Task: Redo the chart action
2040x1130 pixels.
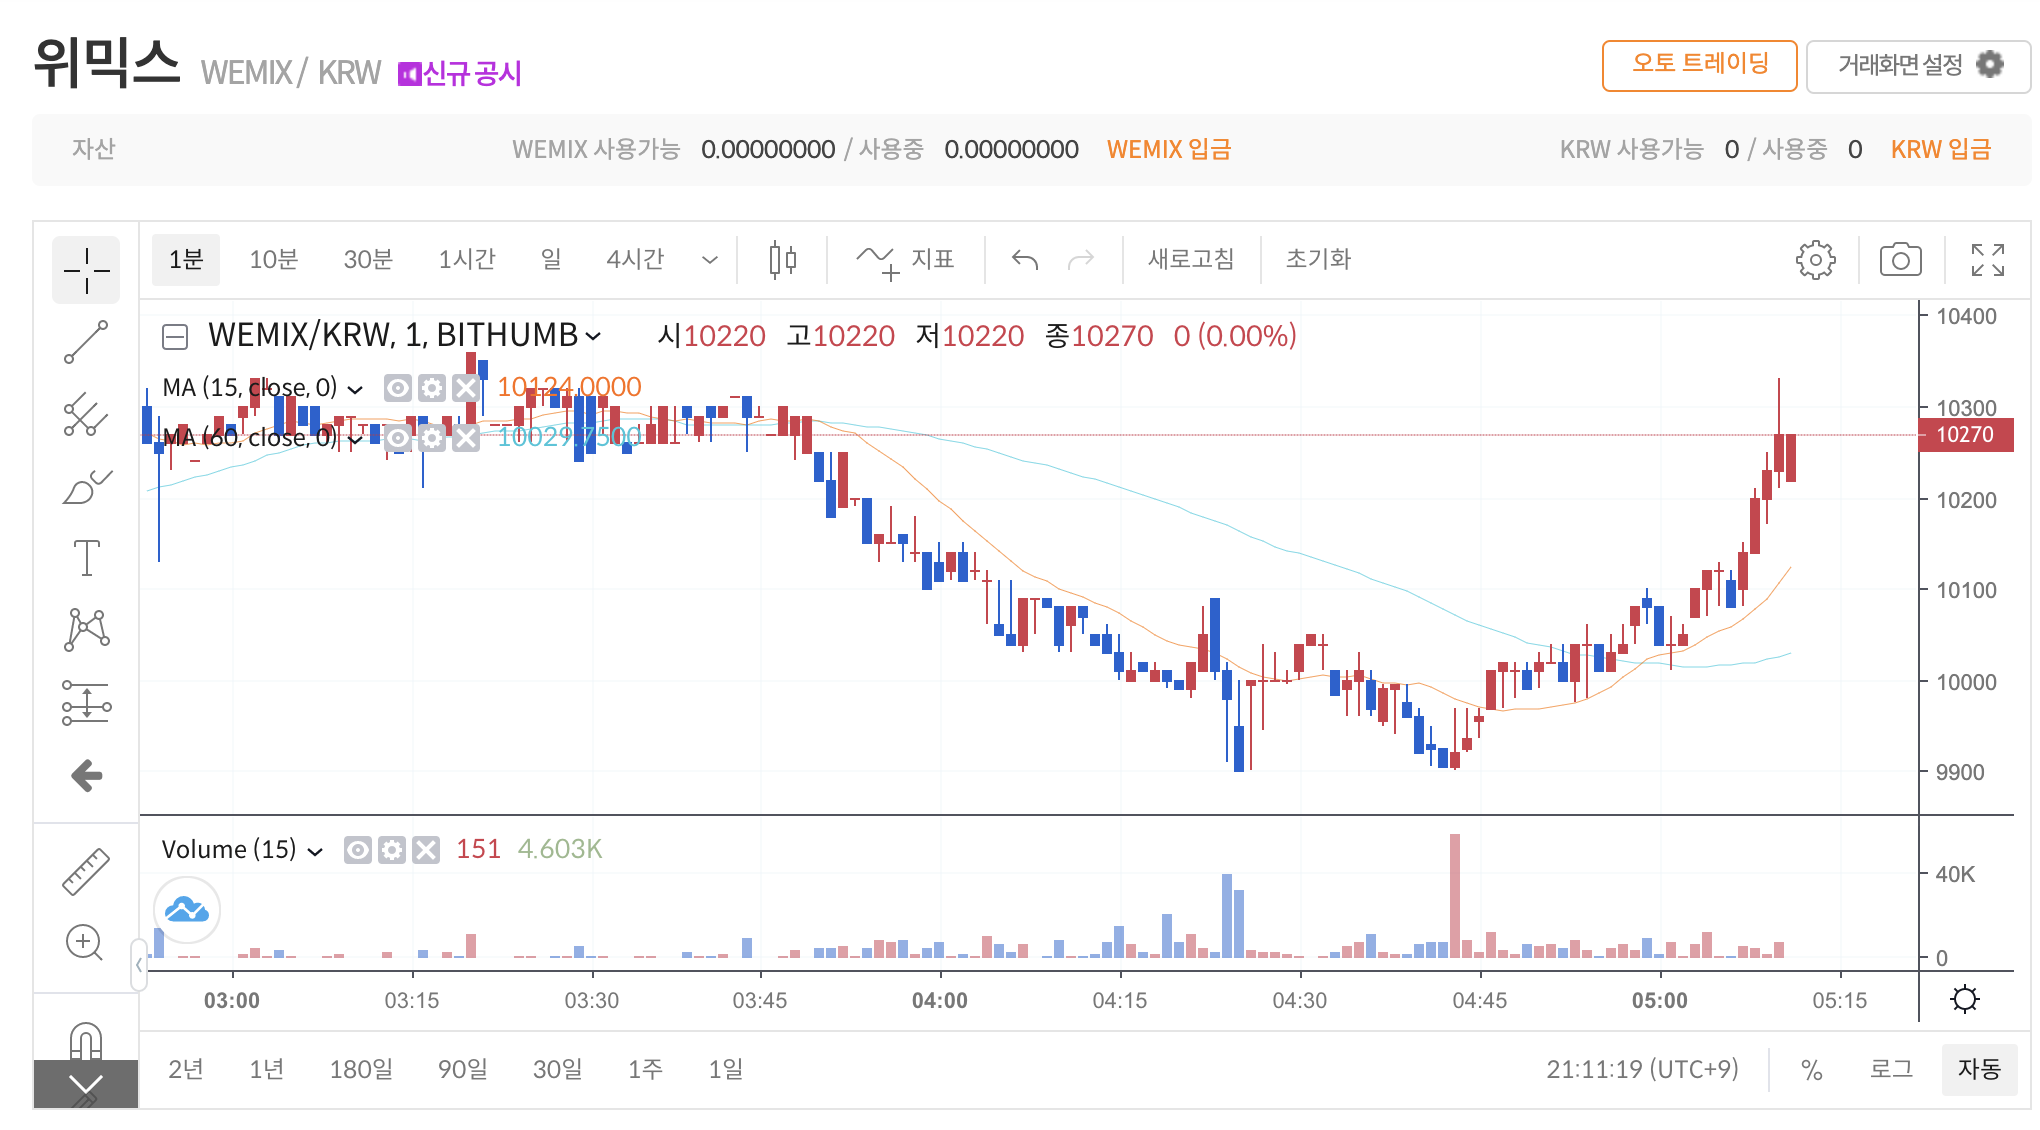Action: pos(1081,260)
